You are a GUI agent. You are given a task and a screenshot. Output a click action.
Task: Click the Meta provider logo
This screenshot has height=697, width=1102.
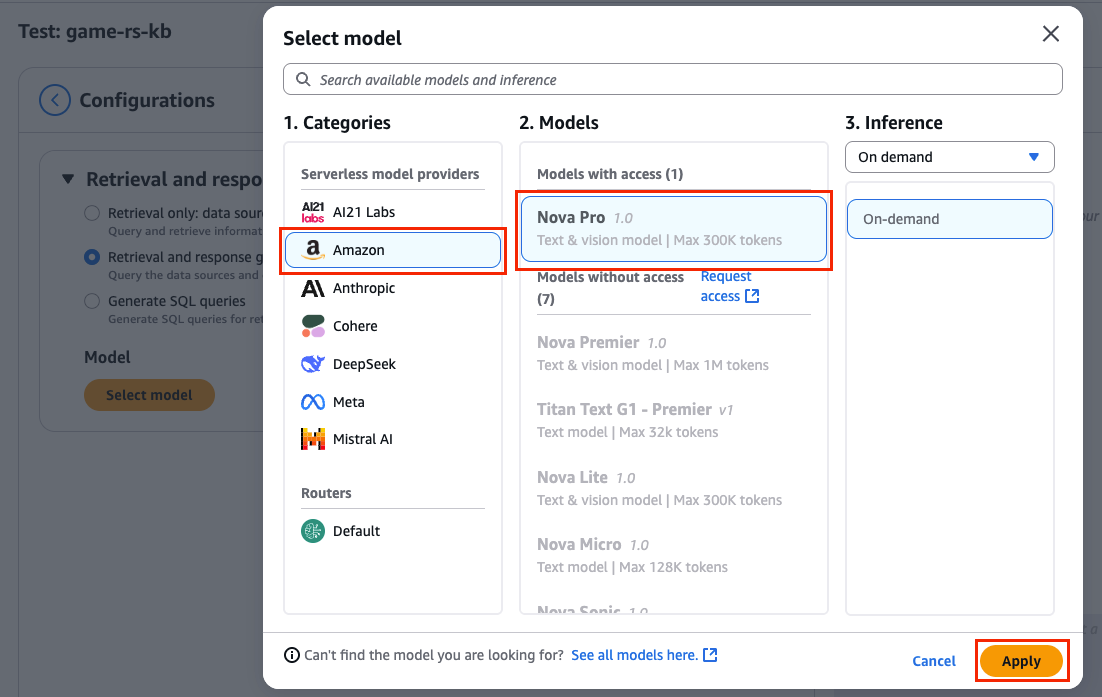coord(311,401)
